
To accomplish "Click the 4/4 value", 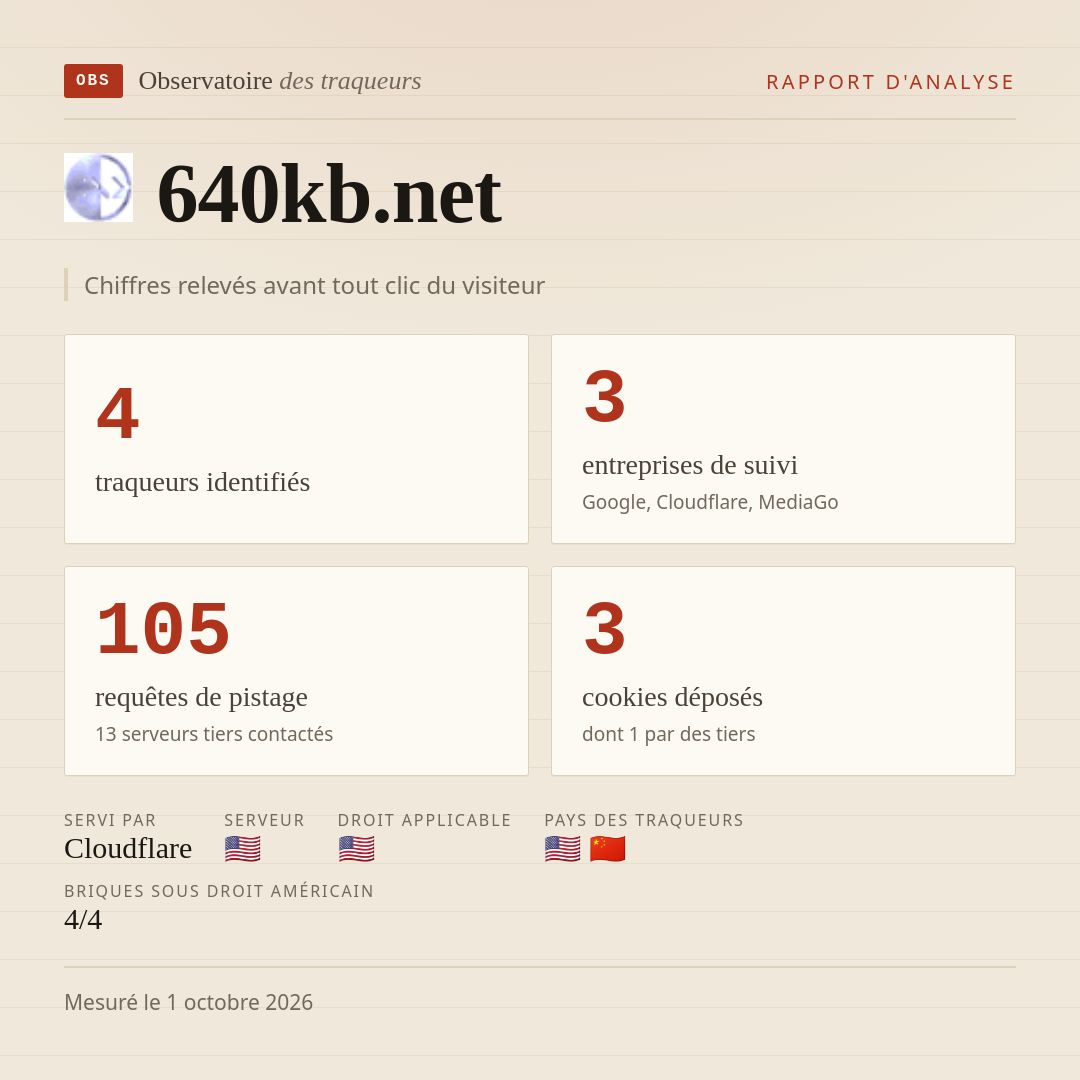I will tap(83, 920).
